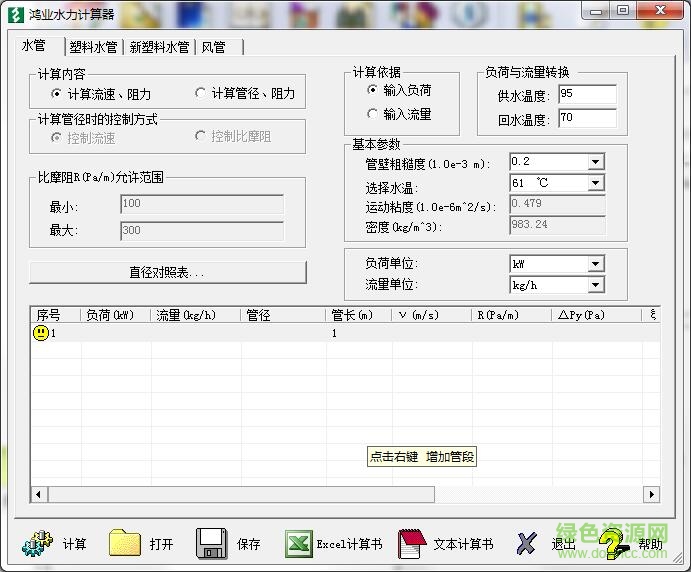Click the 退出 exit X icon

[527, 543]
